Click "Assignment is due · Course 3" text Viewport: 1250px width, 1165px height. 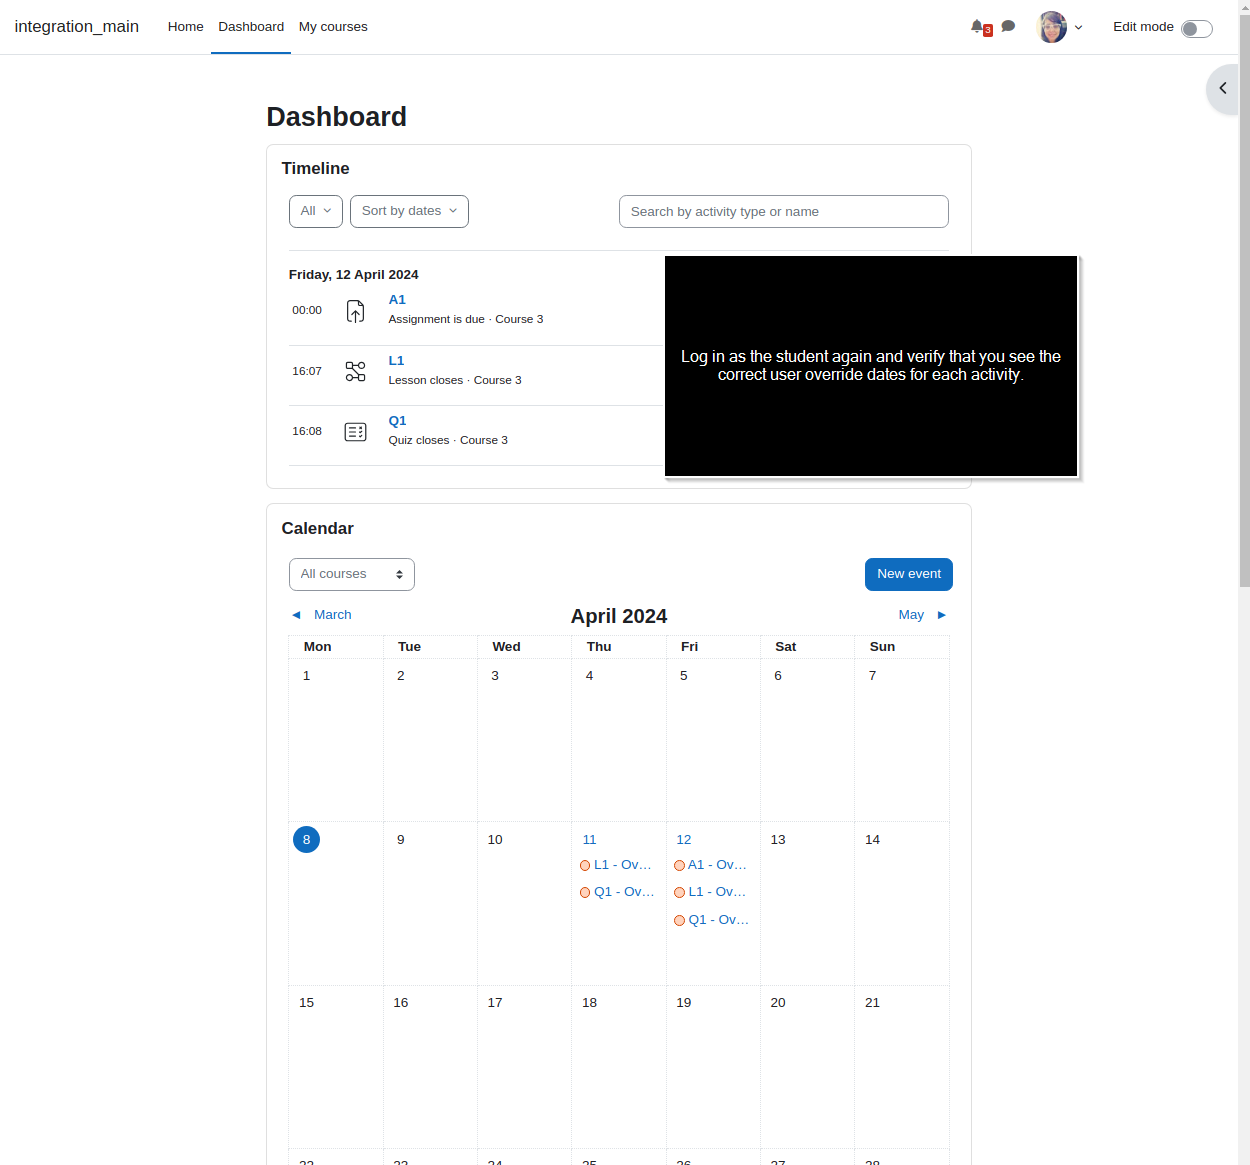(466, 320)
